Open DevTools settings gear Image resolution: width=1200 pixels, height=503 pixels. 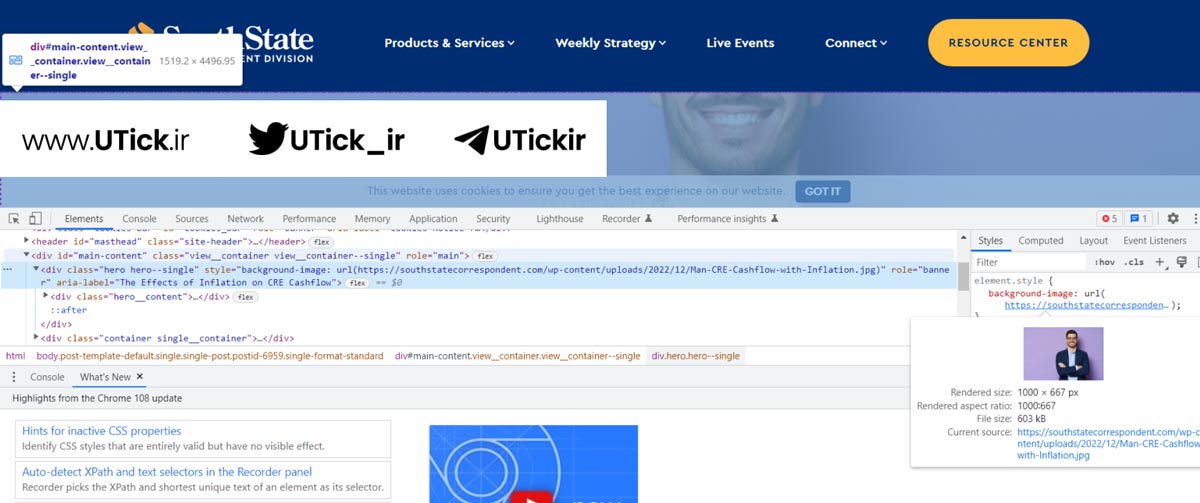coord(1172,218)
